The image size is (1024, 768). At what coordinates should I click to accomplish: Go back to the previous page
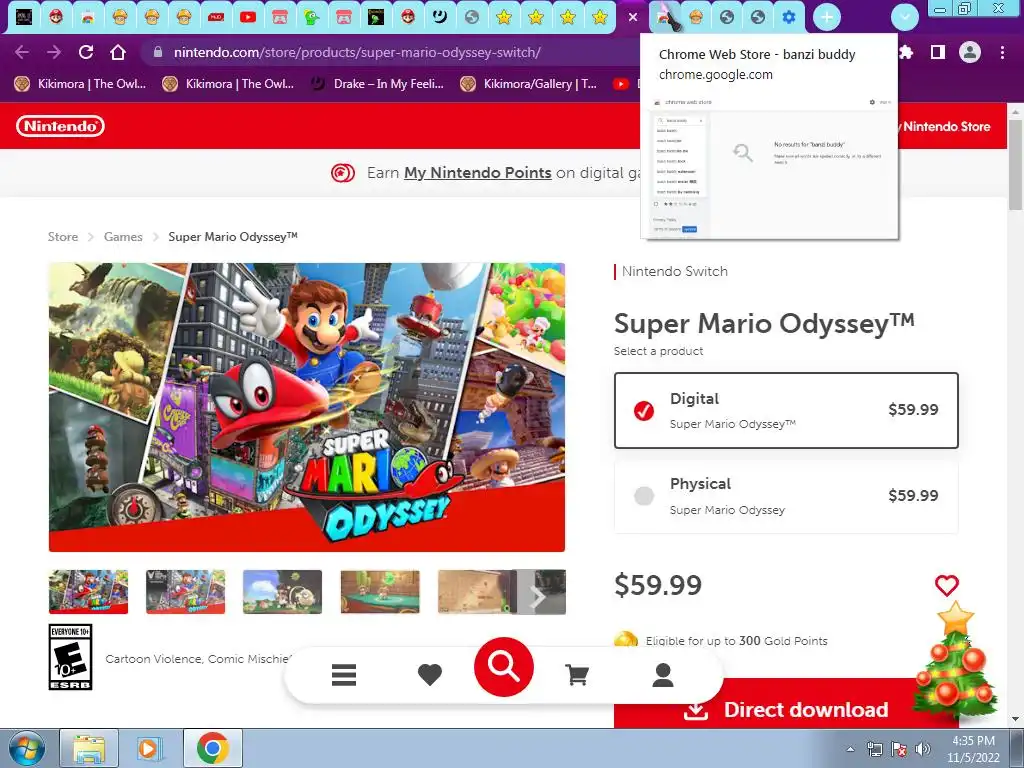coord(22,52)
